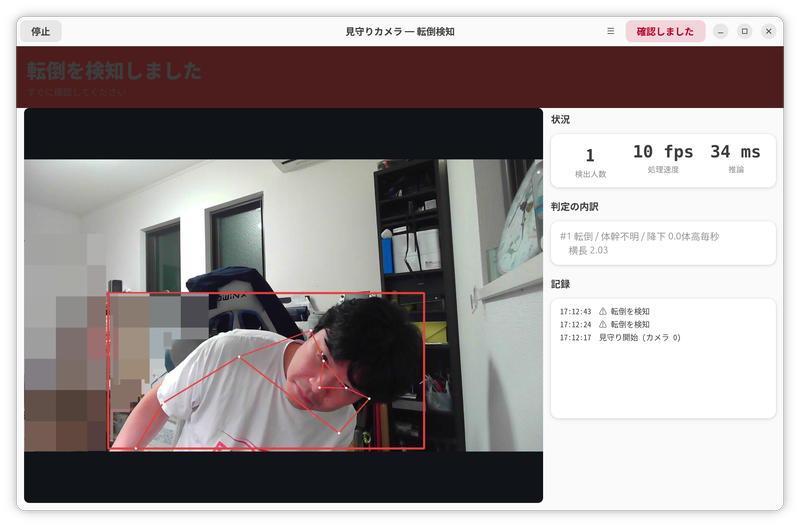Click the 記録 section heading

tap(560, 284)
